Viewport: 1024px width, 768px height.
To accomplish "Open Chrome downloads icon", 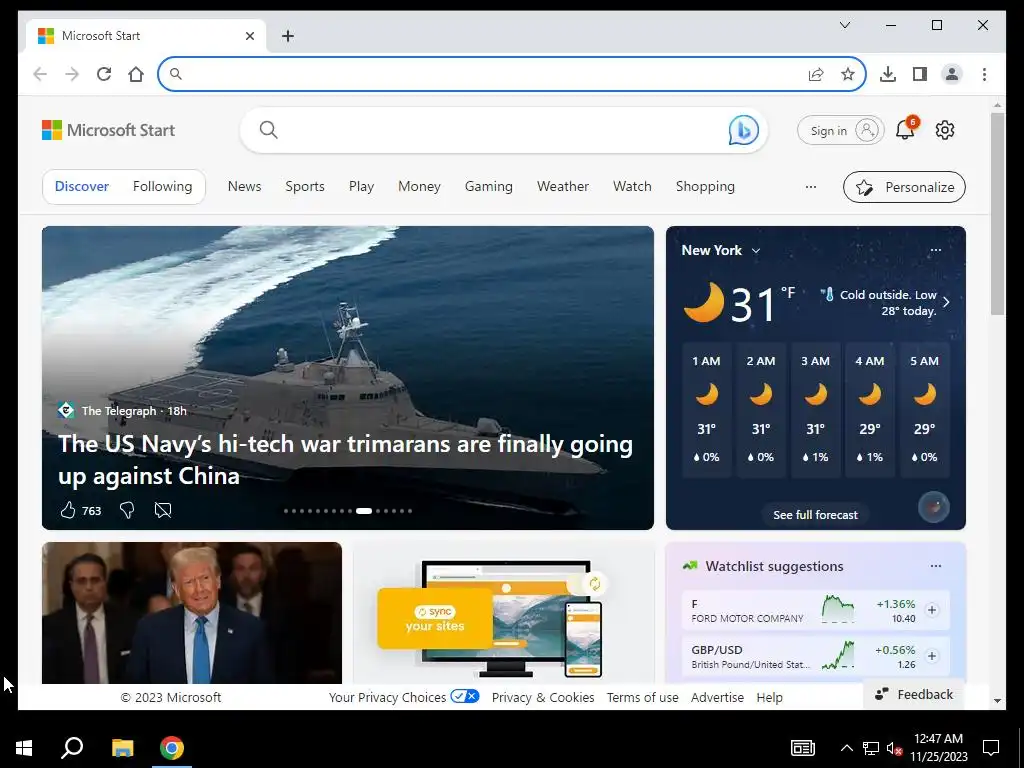I will 888,74.
